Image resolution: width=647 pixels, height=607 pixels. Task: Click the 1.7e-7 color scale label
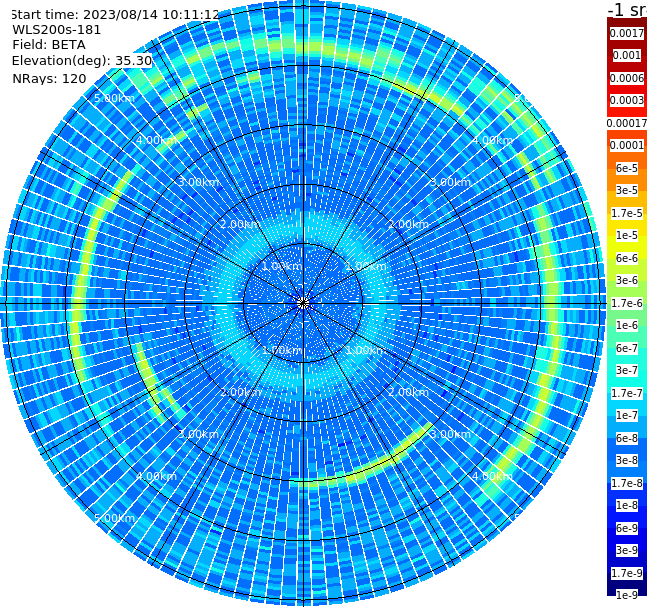(x=627, y=393)
